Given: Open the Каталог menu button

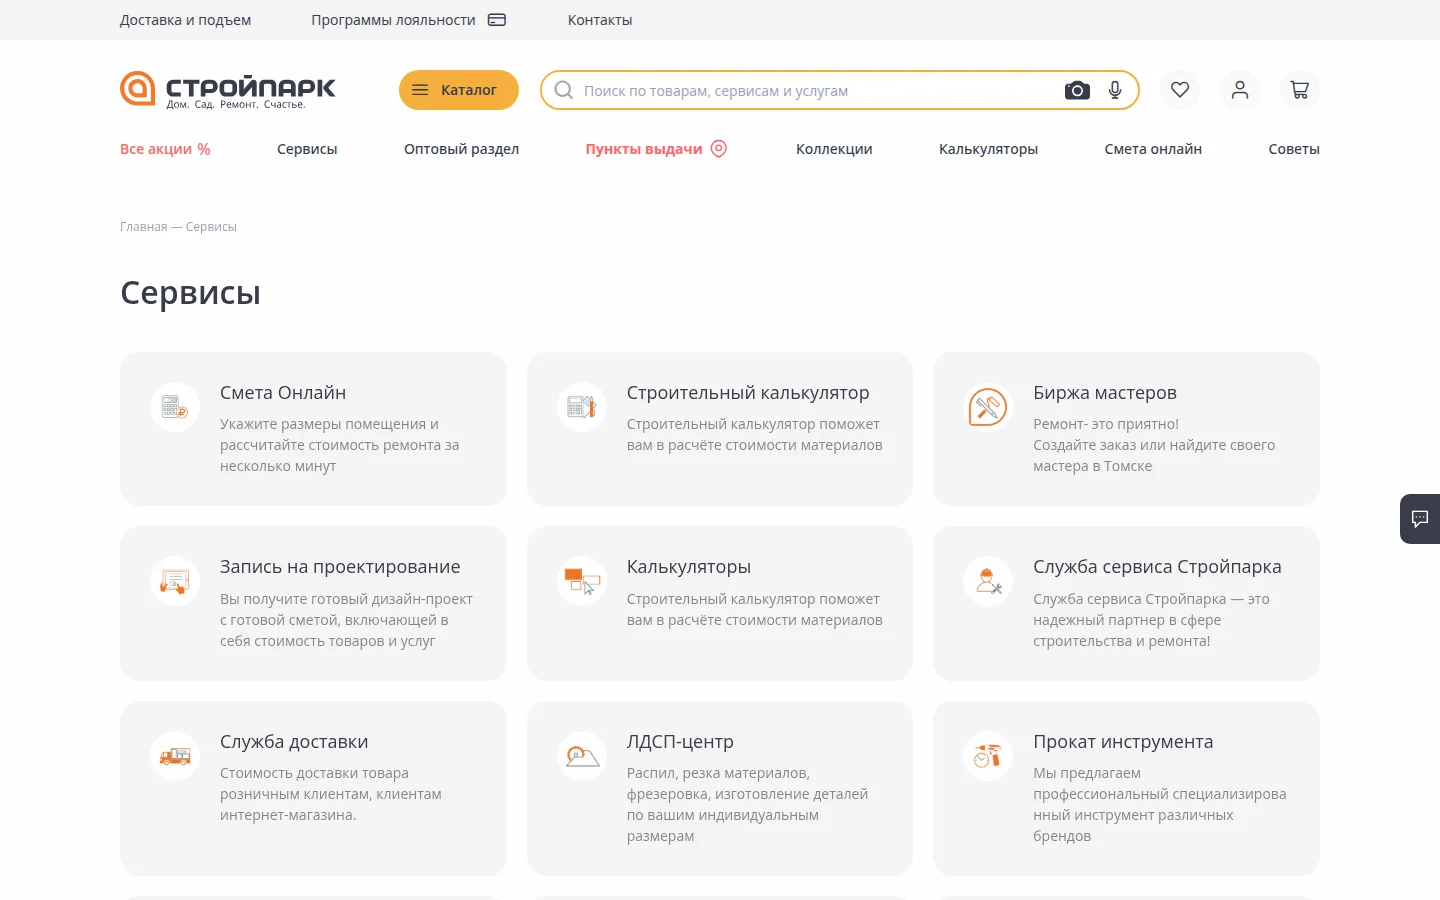Looking at the screenshot, I should [x=459, y=90].
